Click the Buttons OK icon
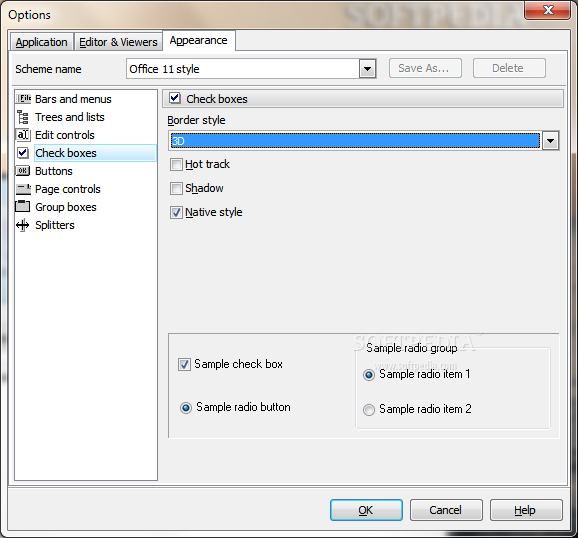 (x=23, y=171)
